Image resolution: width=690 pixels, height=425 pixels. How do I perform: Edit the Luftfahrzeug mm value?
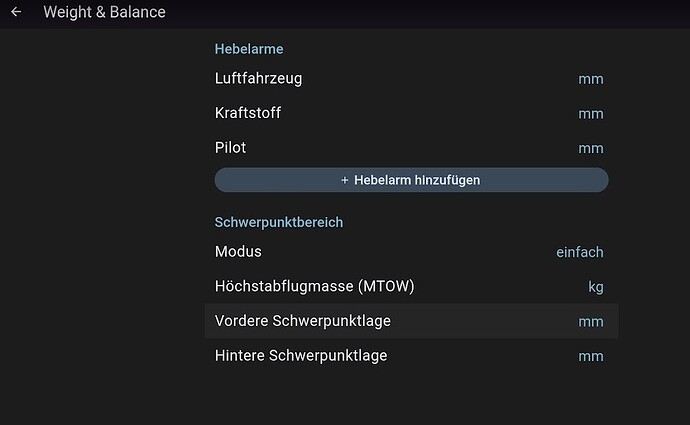[x=590, y=79]
